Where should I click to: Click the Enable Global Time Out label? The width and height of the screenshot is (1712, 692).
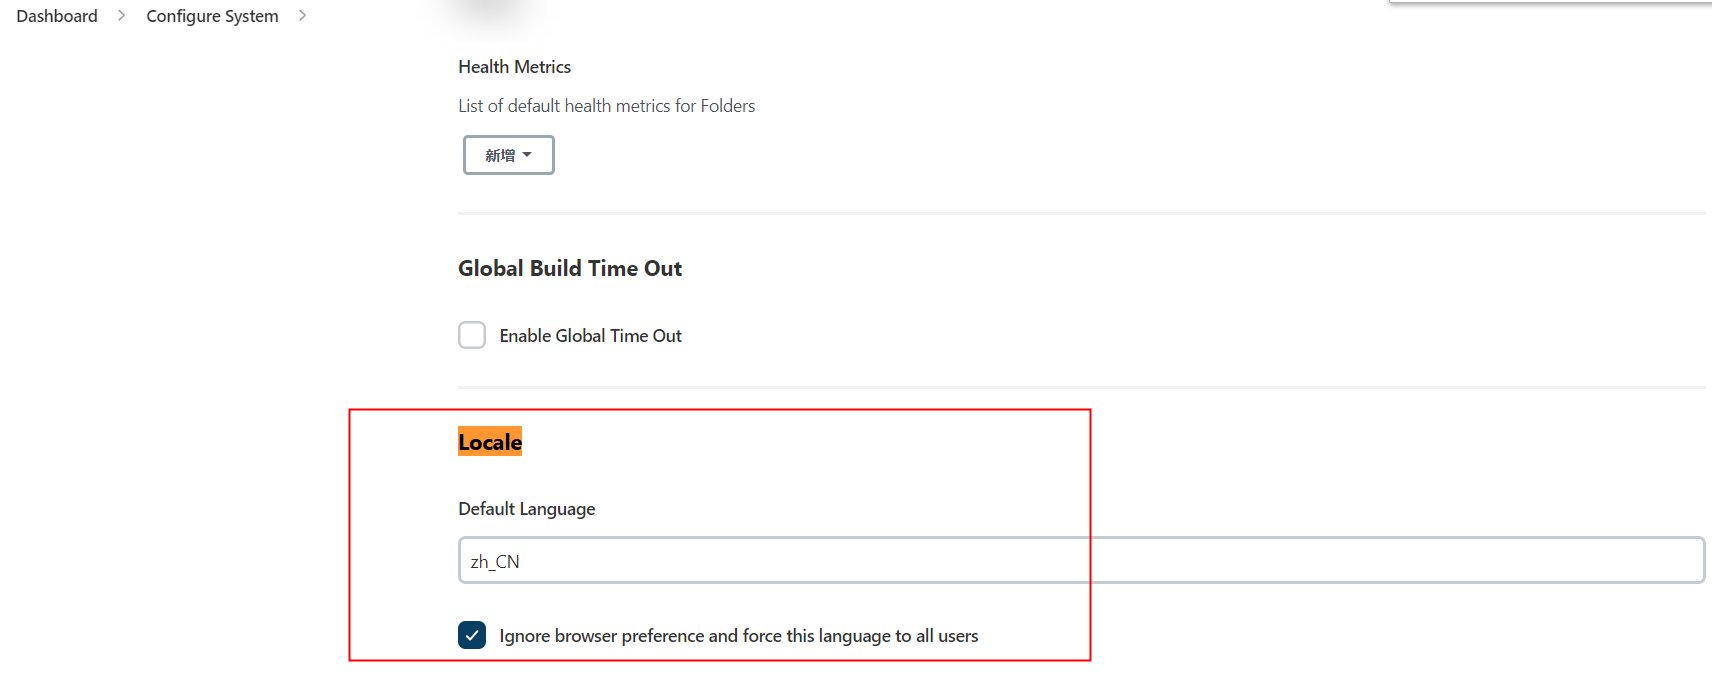point(590,336)
